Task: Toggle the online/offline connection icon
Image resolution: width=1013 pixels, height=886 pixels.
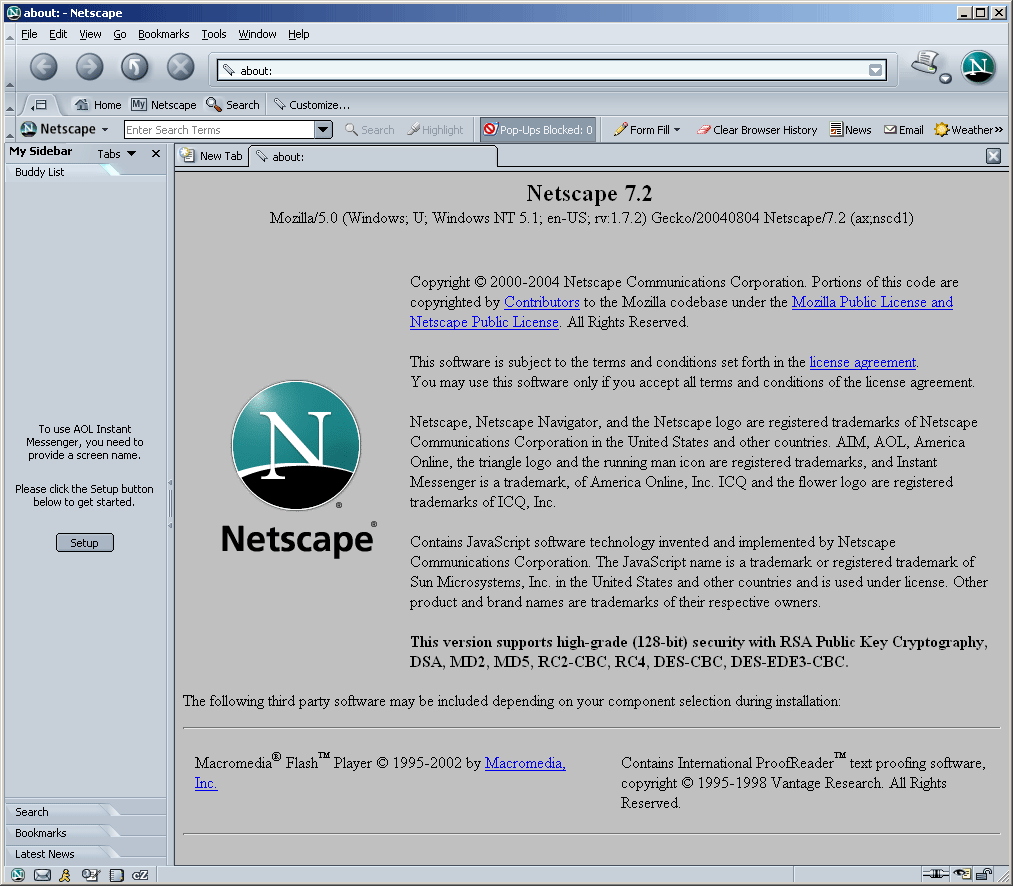Action: [935, 874]
